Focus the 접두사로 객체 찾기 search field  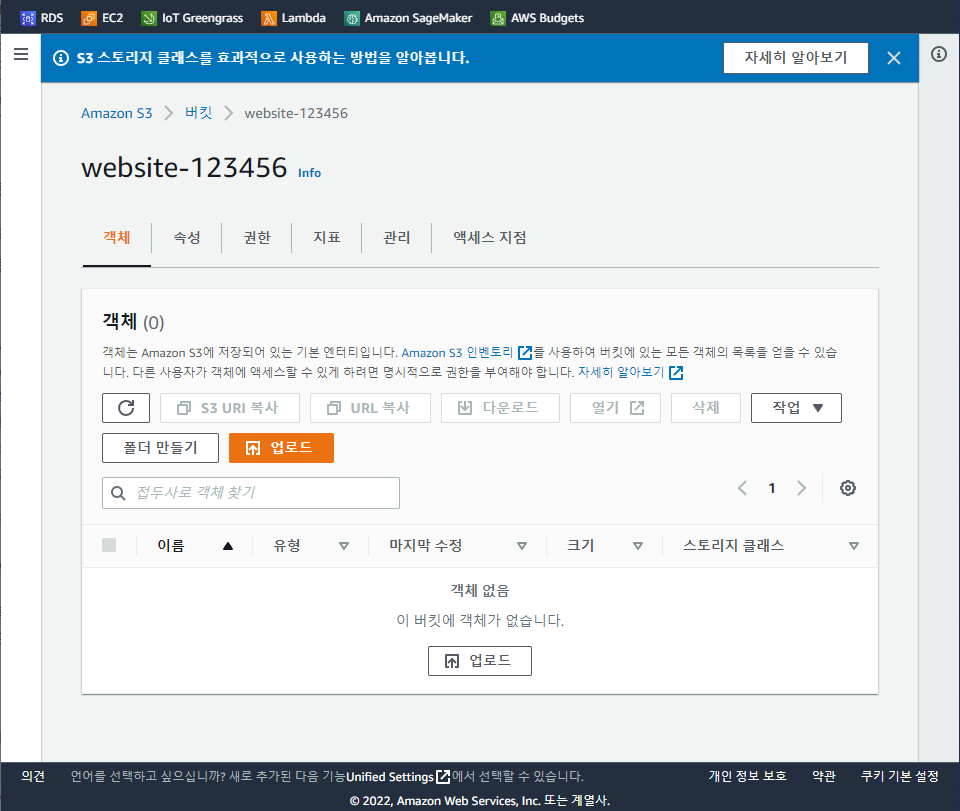click(251, 493)
